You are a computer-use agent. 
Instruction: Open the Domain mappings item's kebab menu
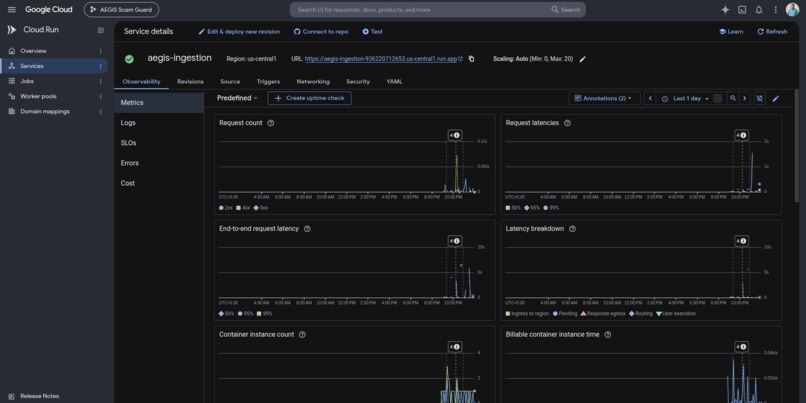pyautogui.click(x=101, y=112)
